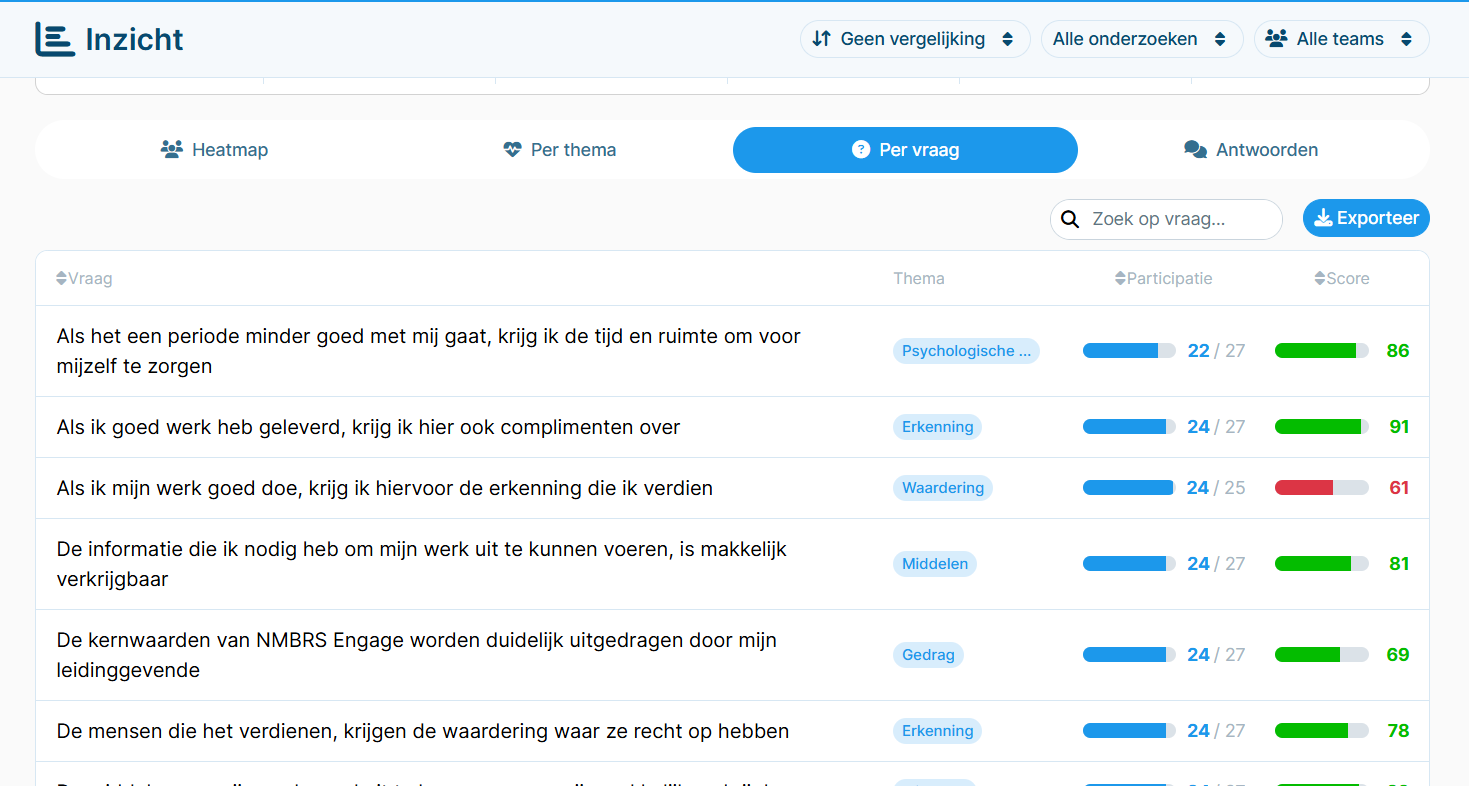This screenshot has width=1469, height=786.
Task: Click the Psychologische theme tag
Action: pos(966,351)
